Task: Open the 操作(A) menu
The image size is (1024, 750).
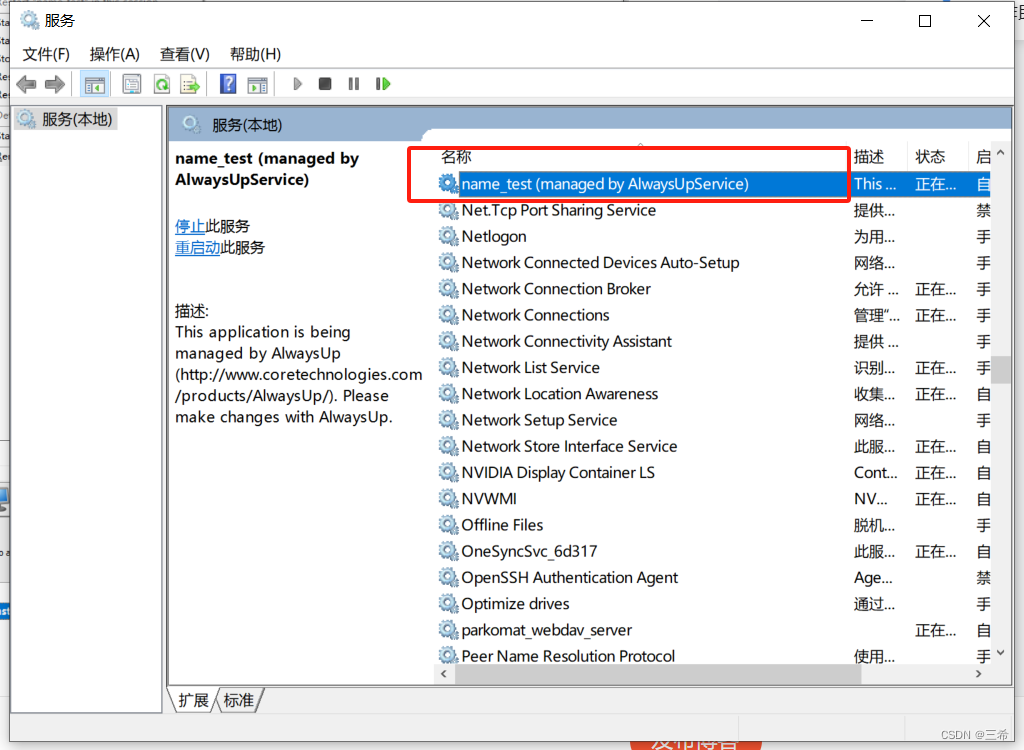Action: pyautogui.click(x=114, y=54)
